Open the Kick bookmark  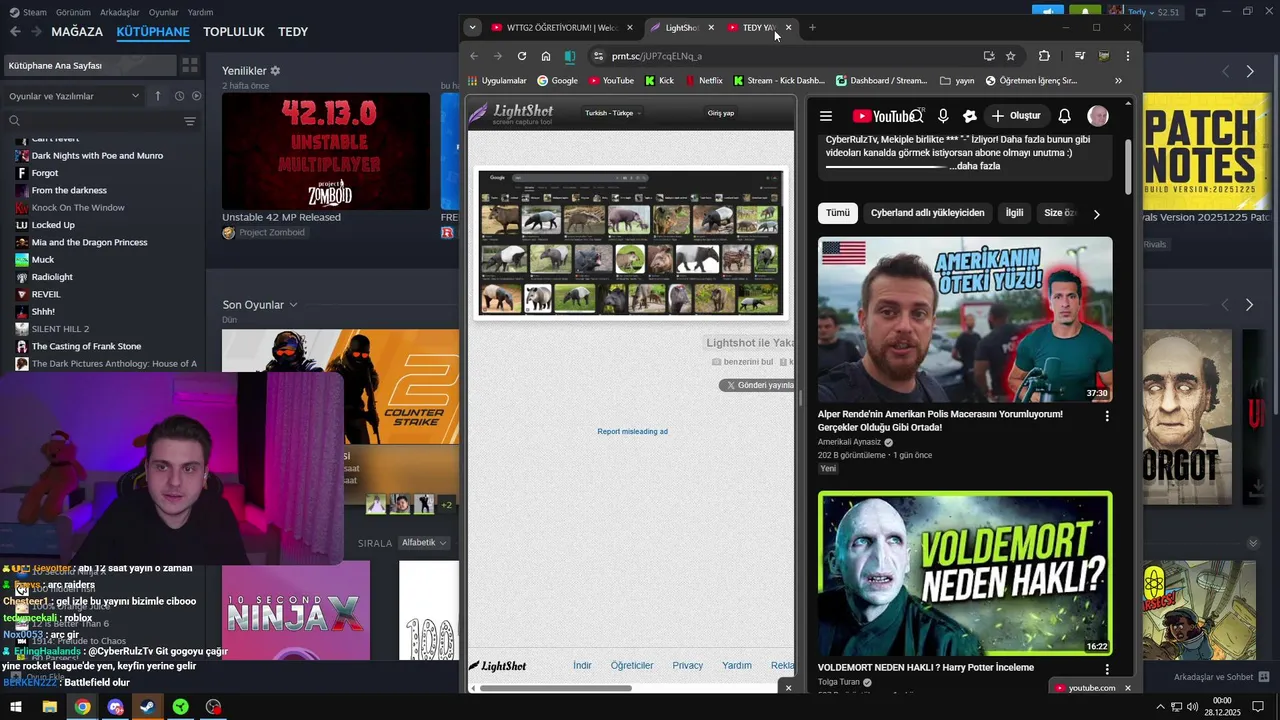pyautogui.click(x=659, y=81)
